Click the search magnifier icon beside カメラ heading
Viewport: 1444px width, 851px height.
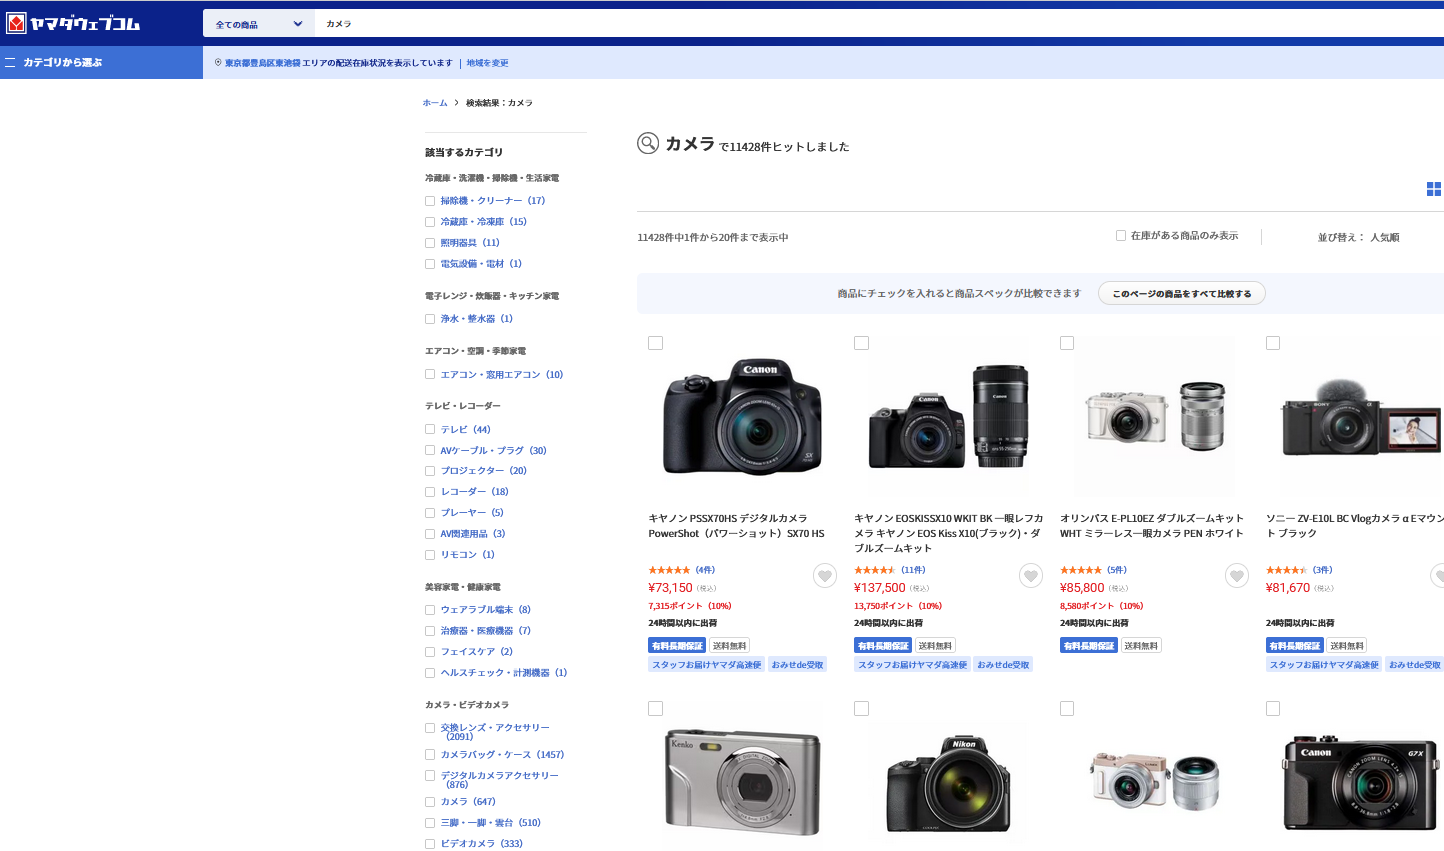click(648, 144)
